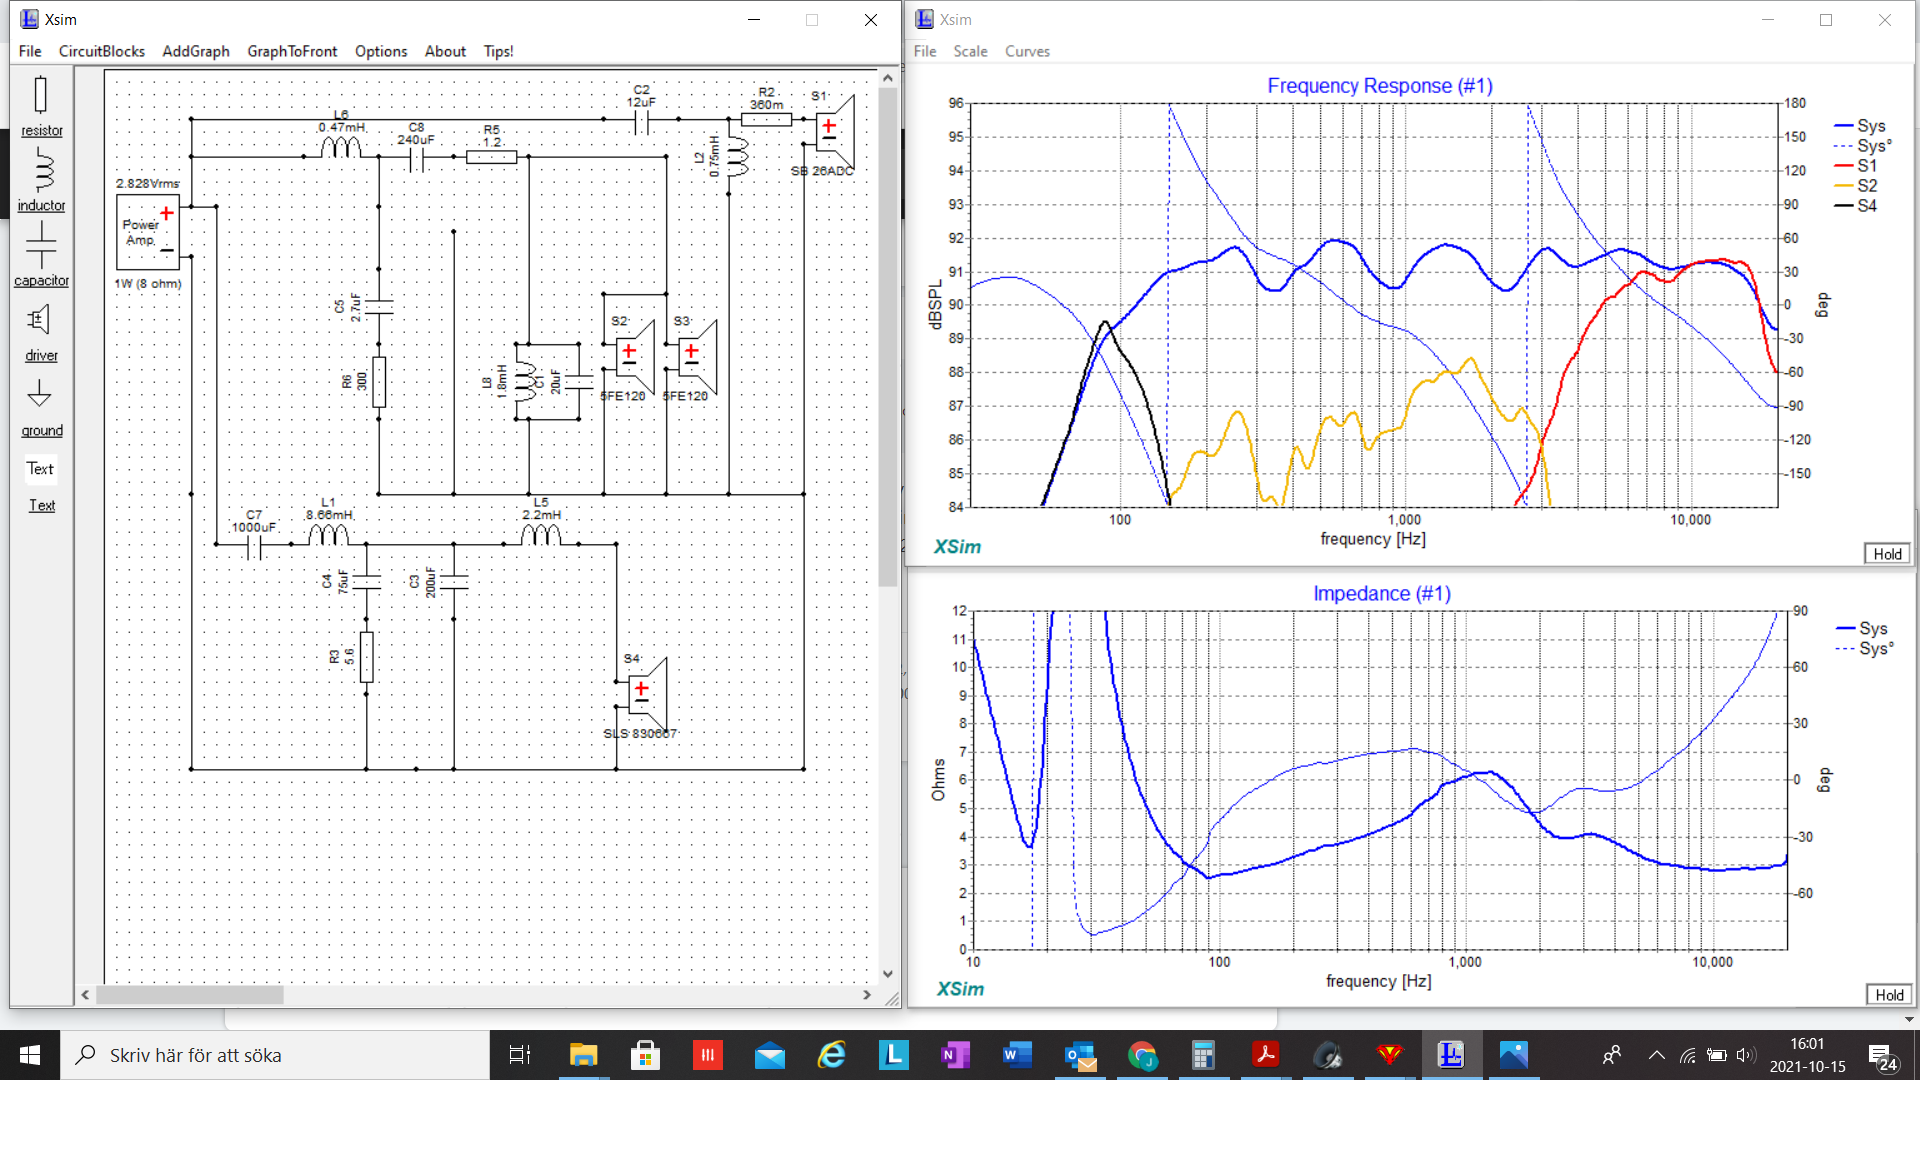Click the S2 legend entry in frequency graph
This screenshot has height=1152, width=1920.
pos(1856,186)
